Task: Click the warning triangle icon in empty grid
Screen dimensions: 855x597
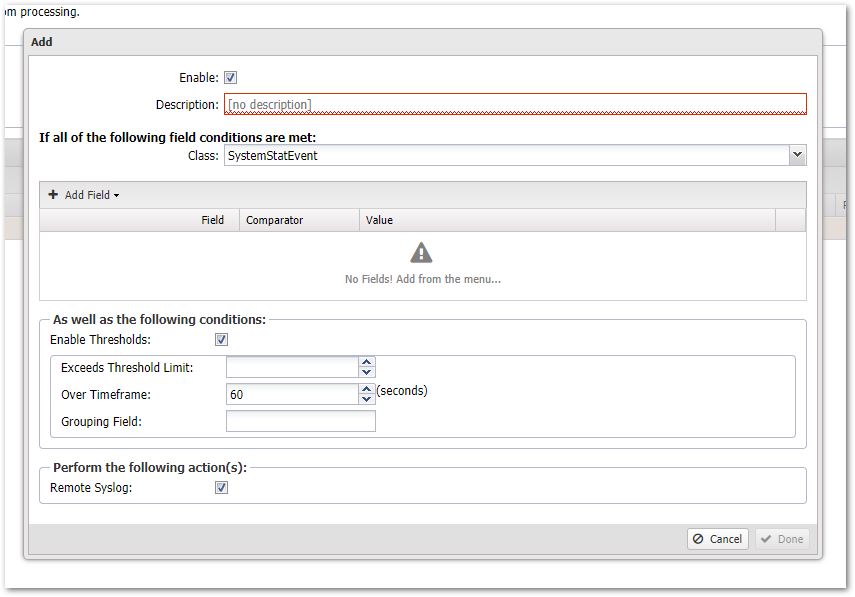Action: [422, 253]
